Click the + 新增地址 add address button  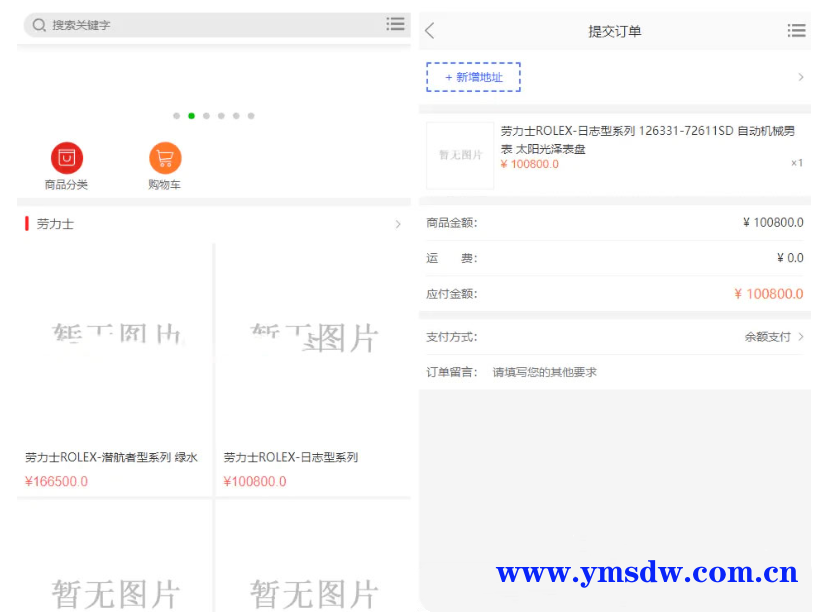tap(473, 77)
